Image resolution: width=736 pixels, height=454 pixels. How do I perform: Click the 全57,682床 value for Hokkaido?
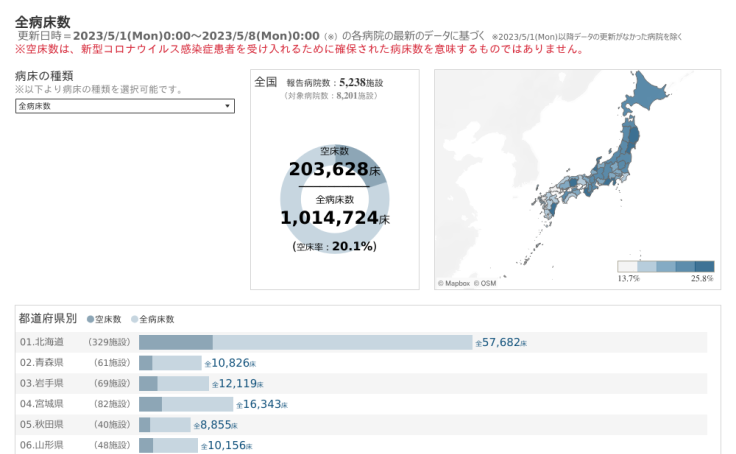point(500,342)
